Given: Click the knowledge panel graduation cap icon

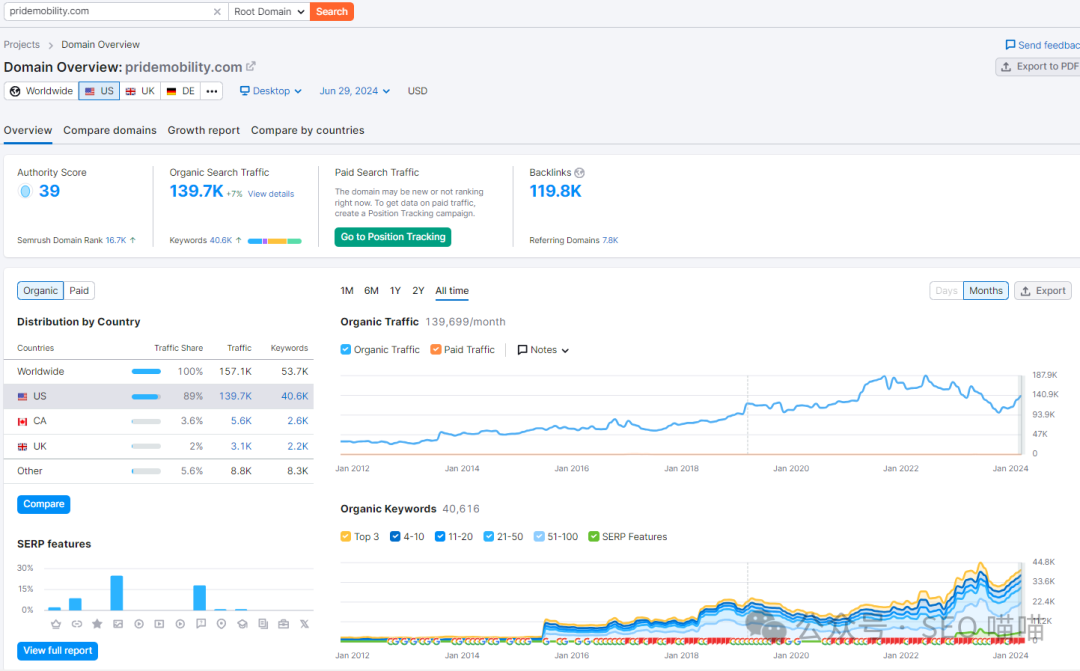Looking at the screenshot, I should [x=242, y=624].
